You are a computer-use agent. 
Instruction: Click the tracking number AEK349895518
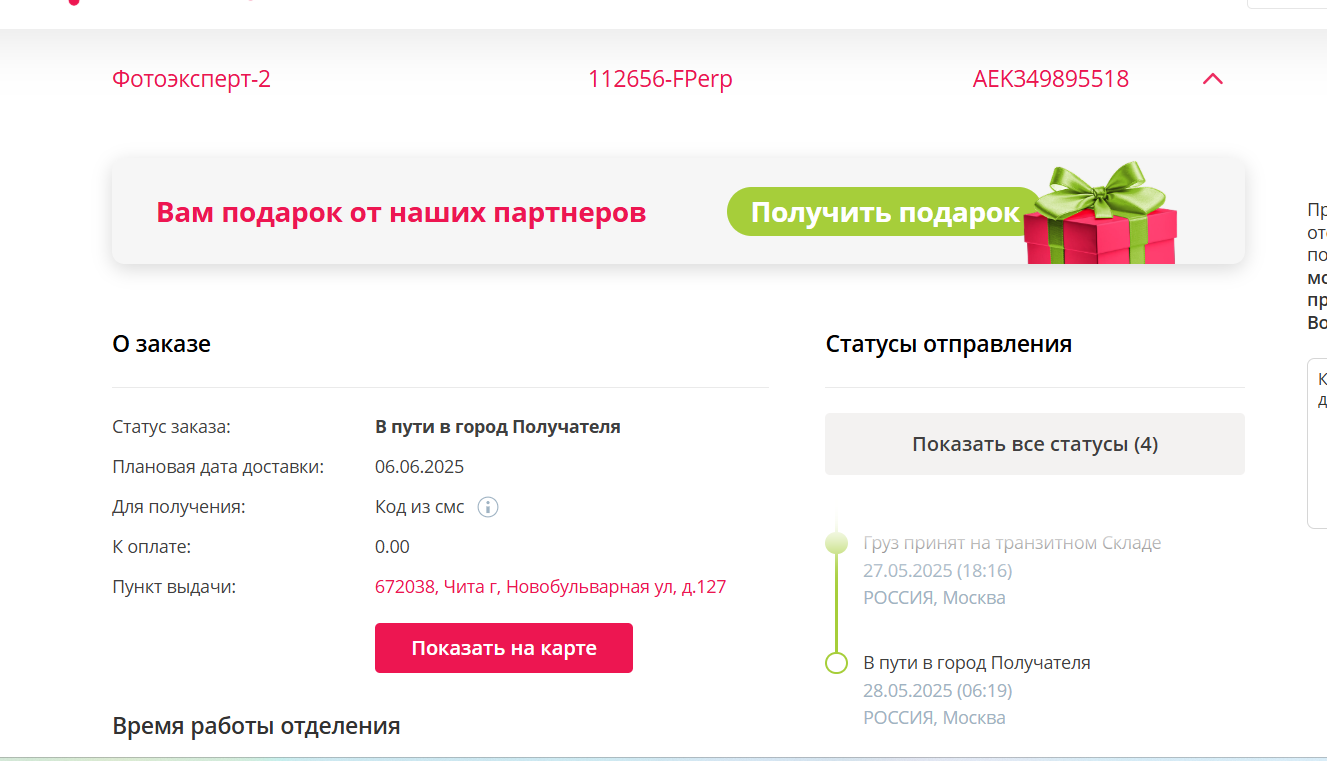1051,79
